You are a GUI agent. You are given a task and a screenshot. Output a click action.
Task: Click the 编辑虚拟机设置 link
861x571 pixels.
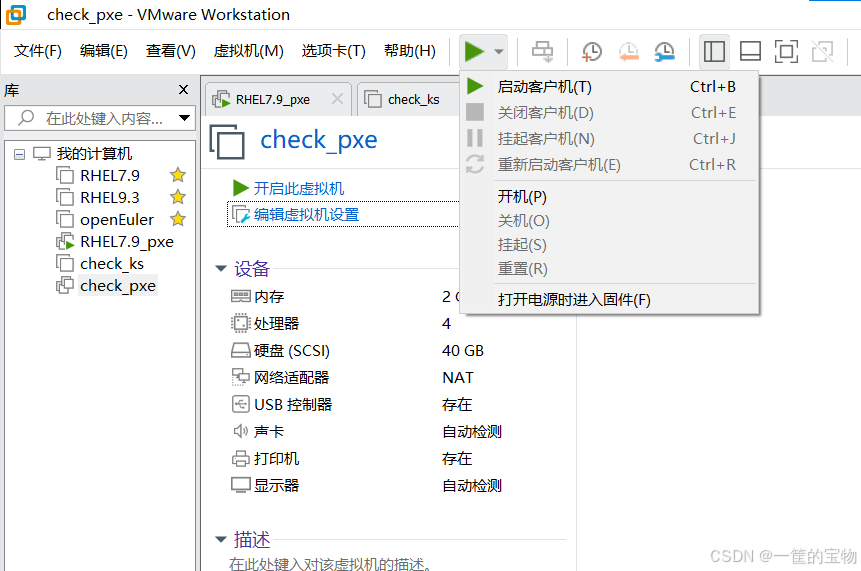coord(306,215)
